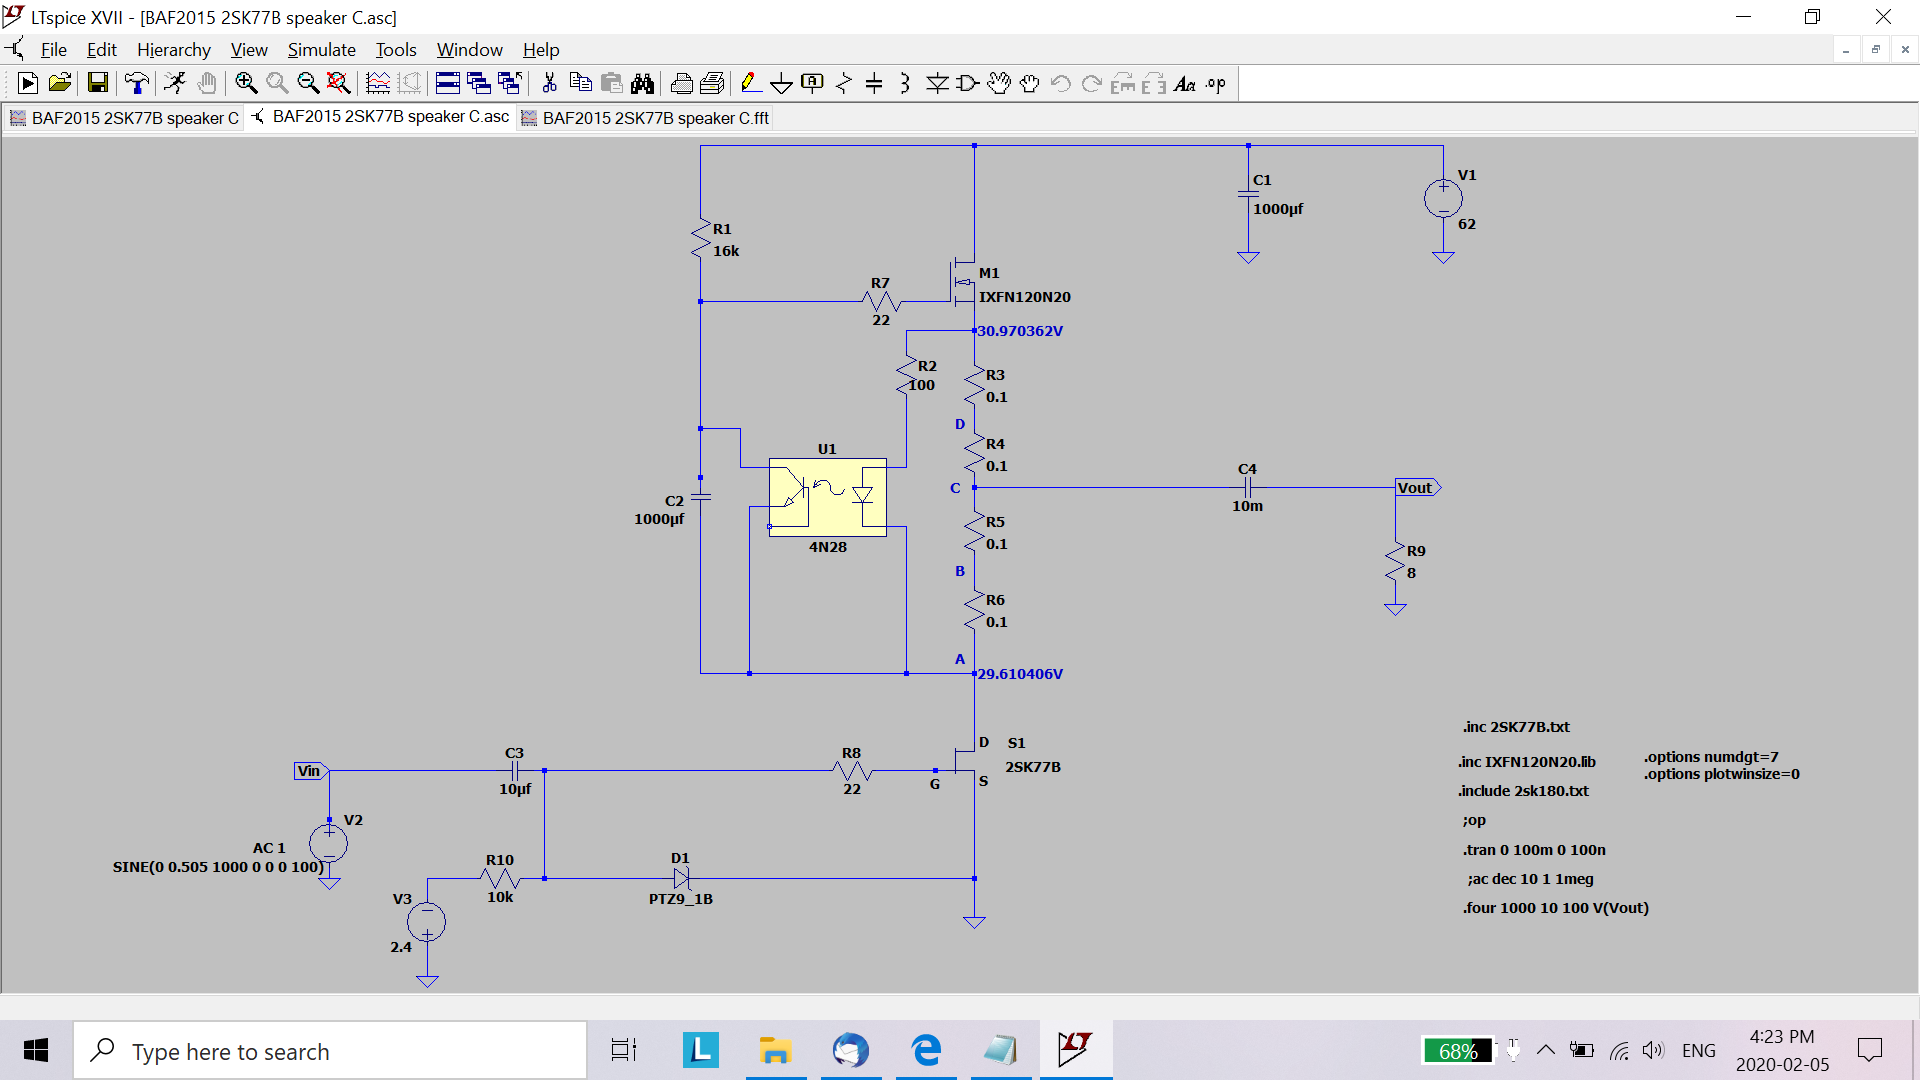Screen dimensions: 1920x1080
Task: Select the Label Net tool
Action: coord(813,84)
